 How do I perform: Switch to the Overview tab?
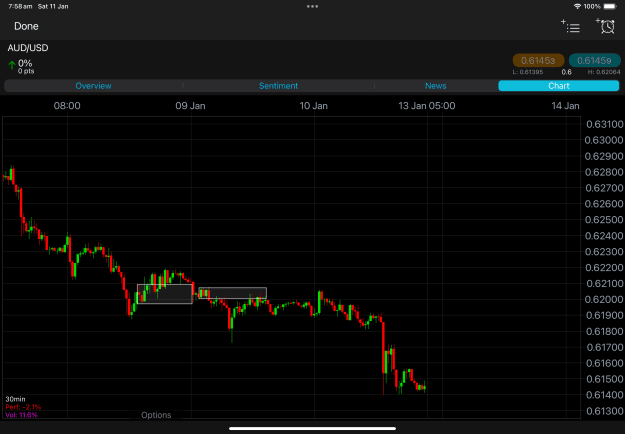93,86
